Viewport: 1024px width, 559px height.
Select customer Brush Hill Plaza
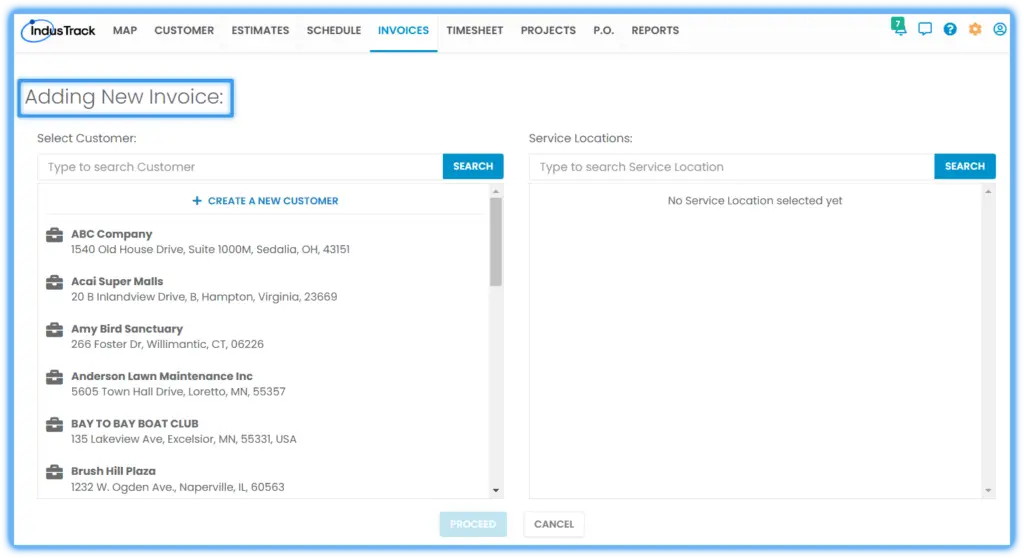[x=113, y=471]
